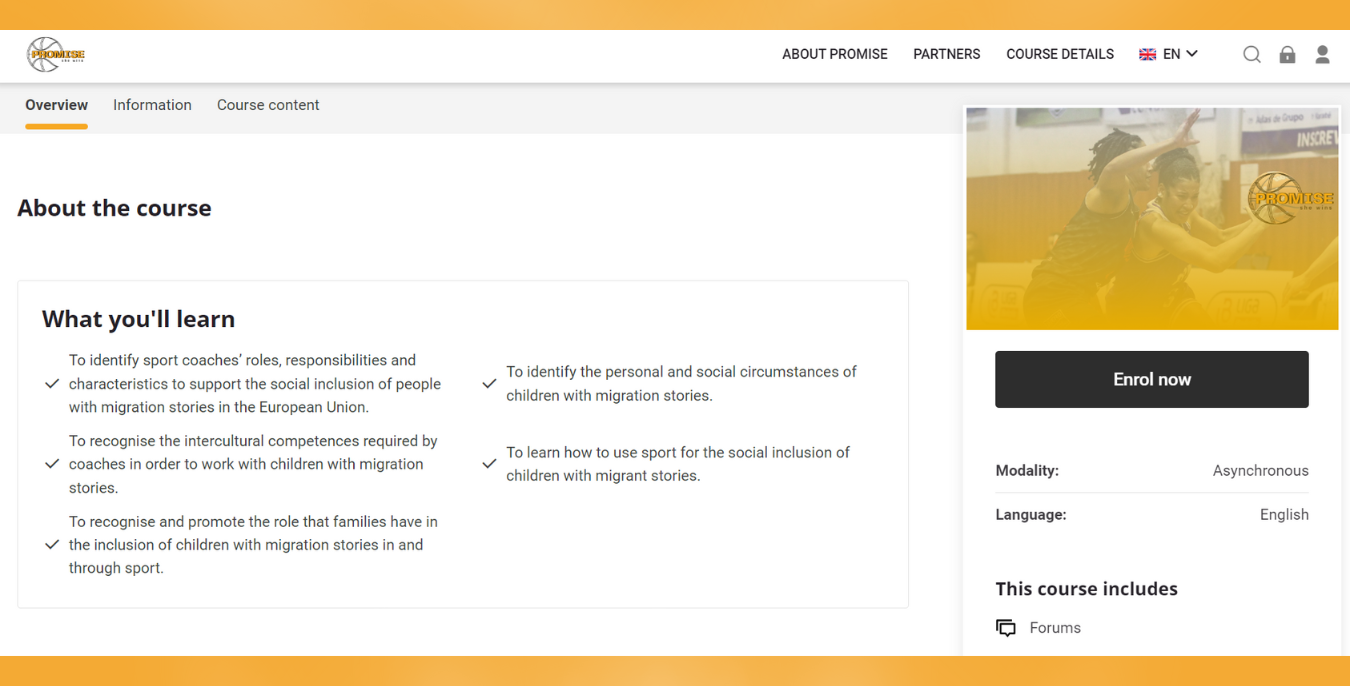This screenshot has width=1350, height=686.
Task: Click checkmark beside intercultural competences item
Action: click(x=52, y=464)
